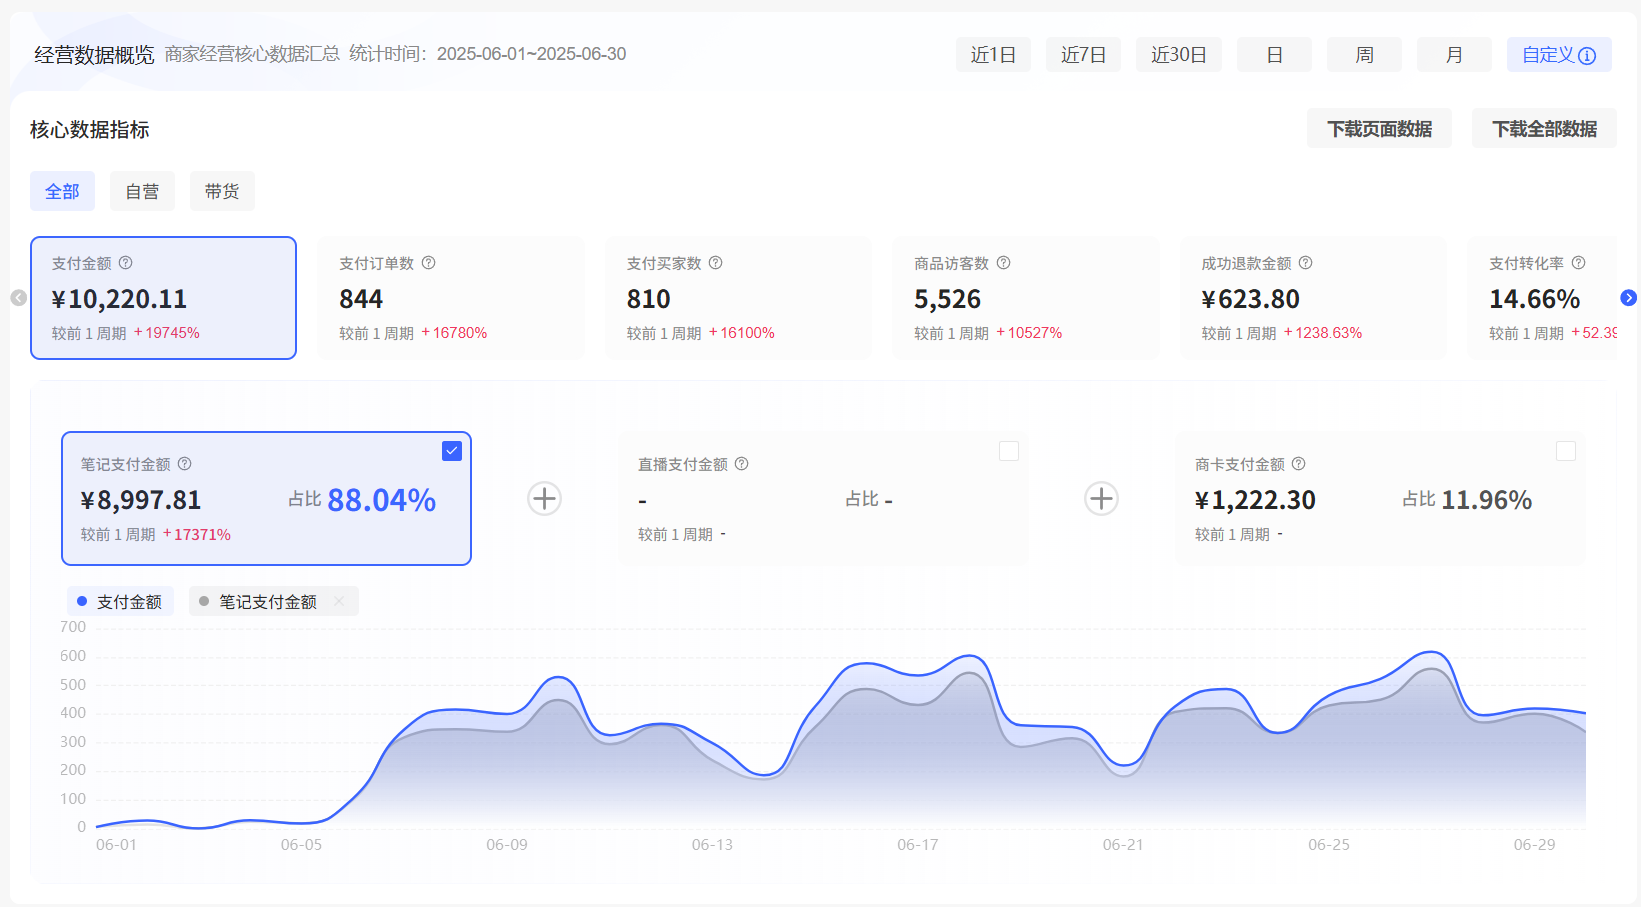1641x907 pixels.
Task: Check the 直播支付金额 checkbox
Action: [1009, 451]
